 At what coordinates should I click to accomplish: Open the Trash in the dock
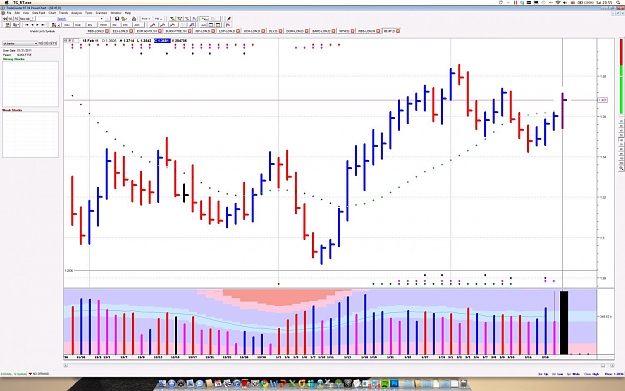point(464,383)
